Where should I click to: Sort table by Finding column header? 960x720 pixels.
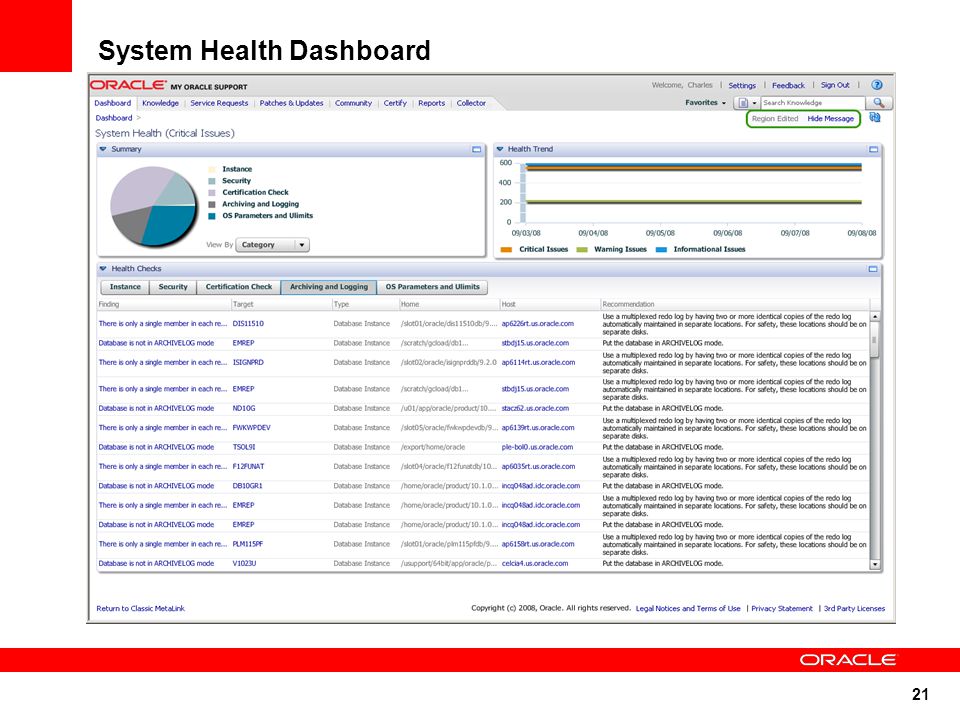(x=109, y=304)
